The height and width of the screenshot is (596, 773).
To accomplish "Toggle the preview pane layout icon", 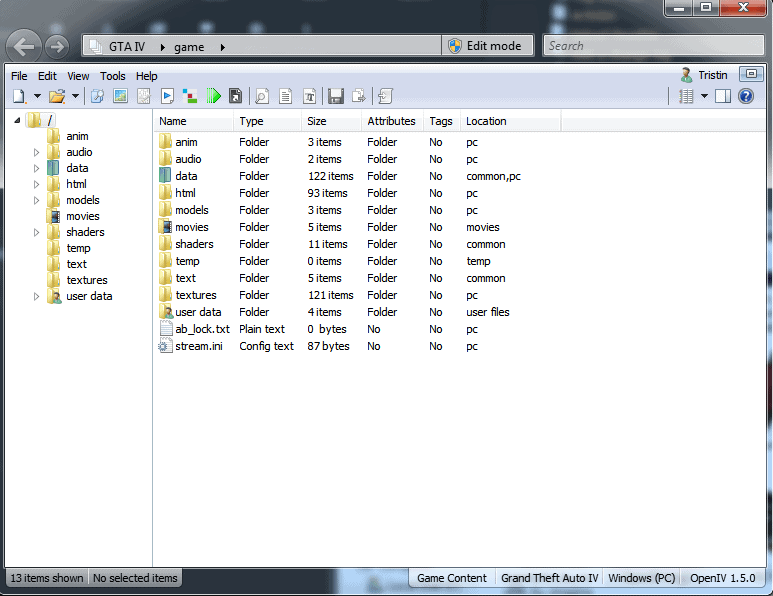I will tap(723, 96).
